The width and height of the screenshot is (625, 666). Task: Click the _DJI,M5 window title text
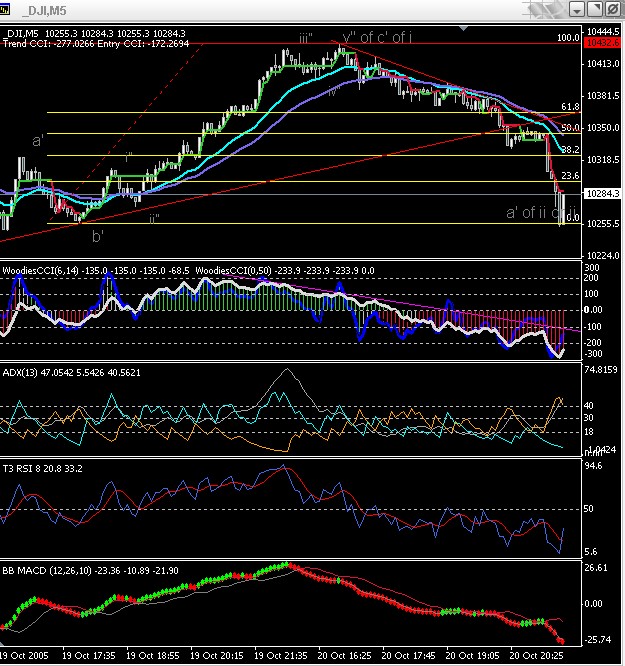44,11
